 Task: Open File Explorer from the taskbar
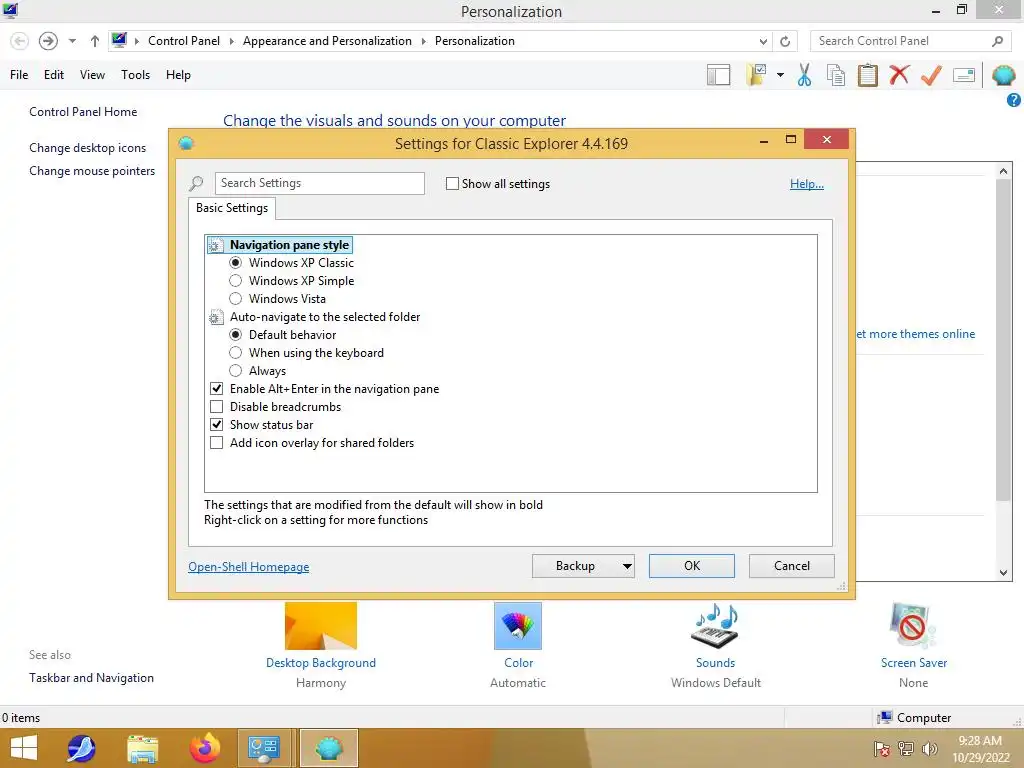coord(142,748)
